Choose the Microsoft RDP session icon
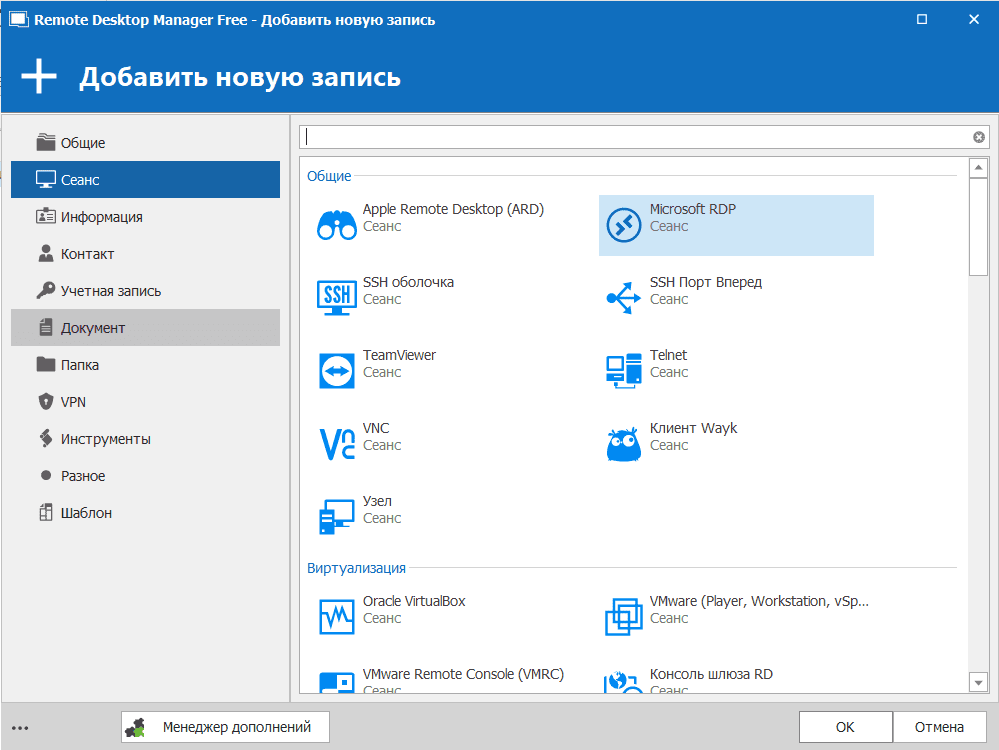Screen dimensions: 999x750 click(623, 225)
